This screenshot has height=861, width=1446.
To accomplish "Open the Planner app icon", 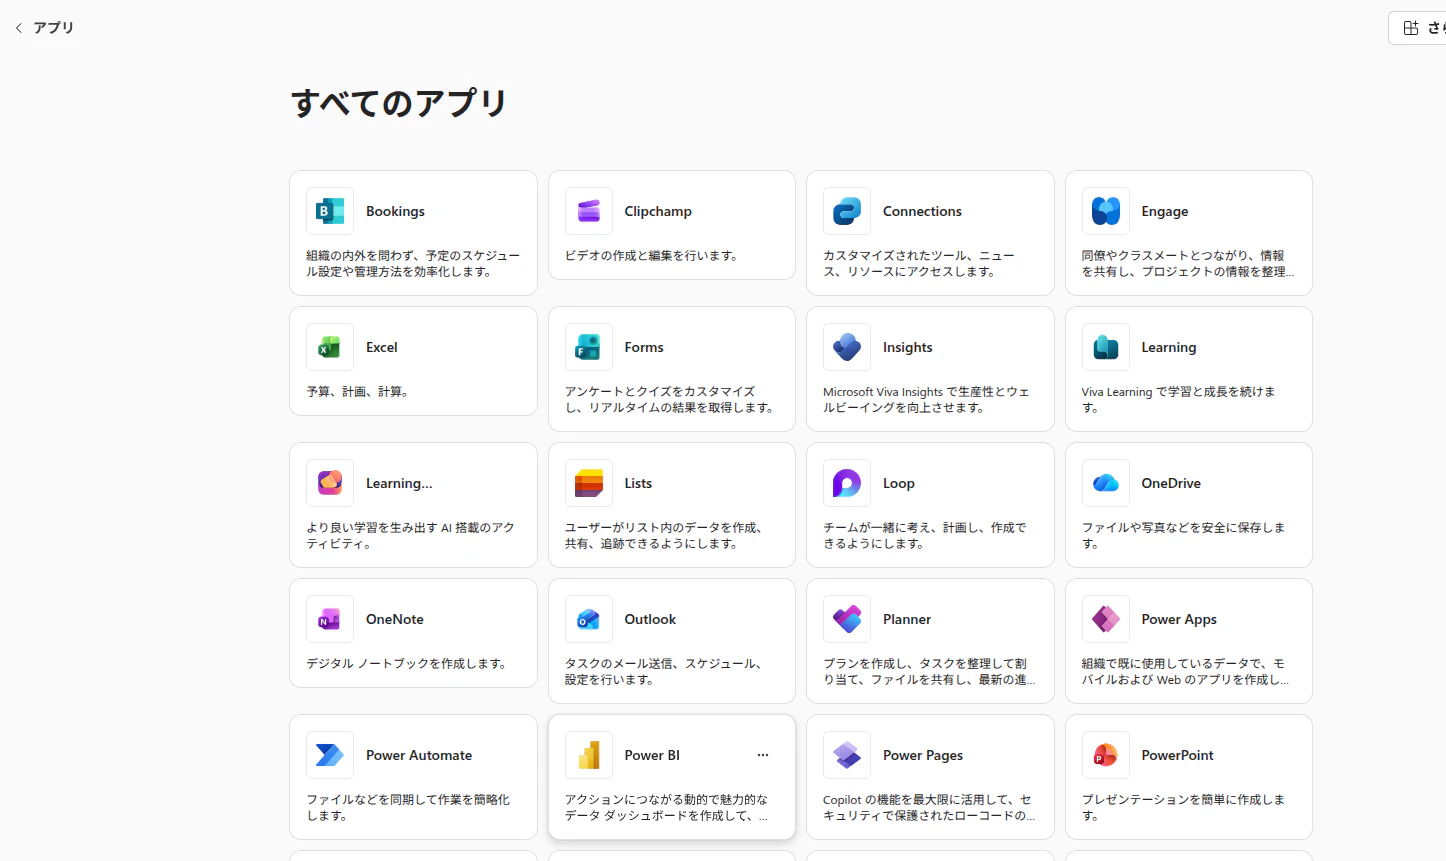I will [847, 619].
